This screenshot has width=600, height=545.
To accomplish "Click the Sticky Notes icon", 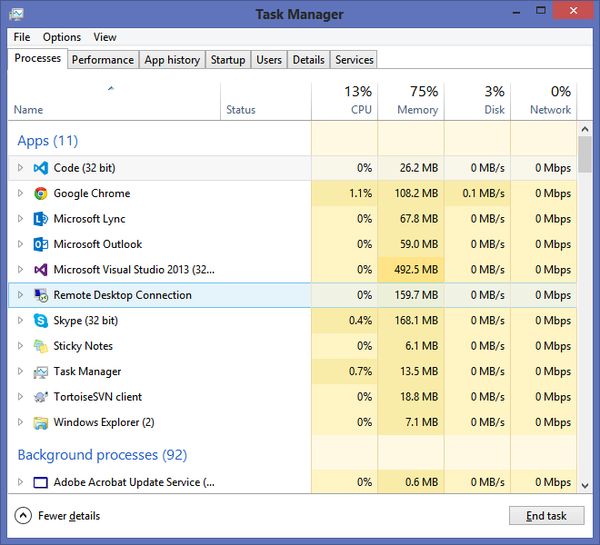I will pos(41,346).
